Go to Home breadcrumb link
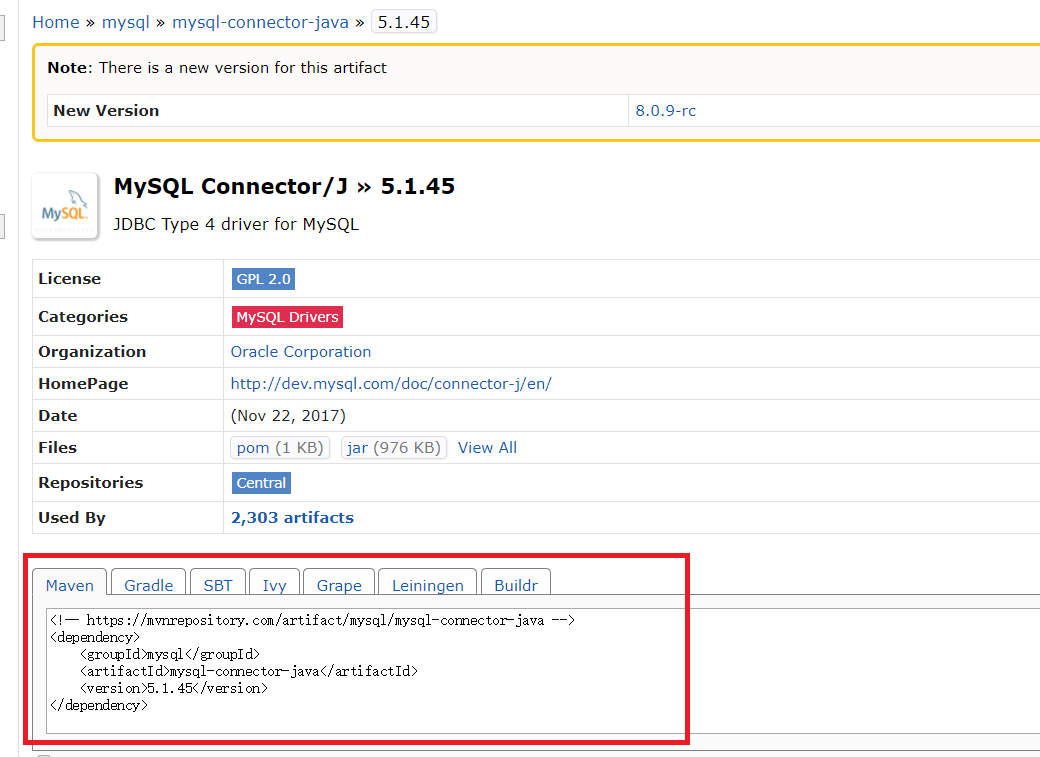The width and height of the screenshot is (1040, 757). (56, 22)
